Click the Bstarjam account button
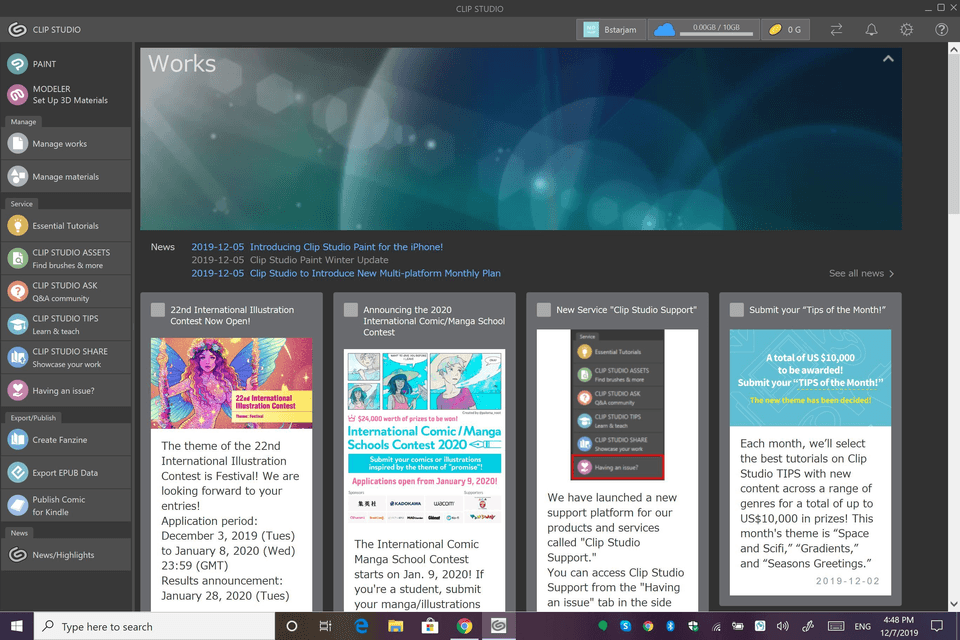 610,30
